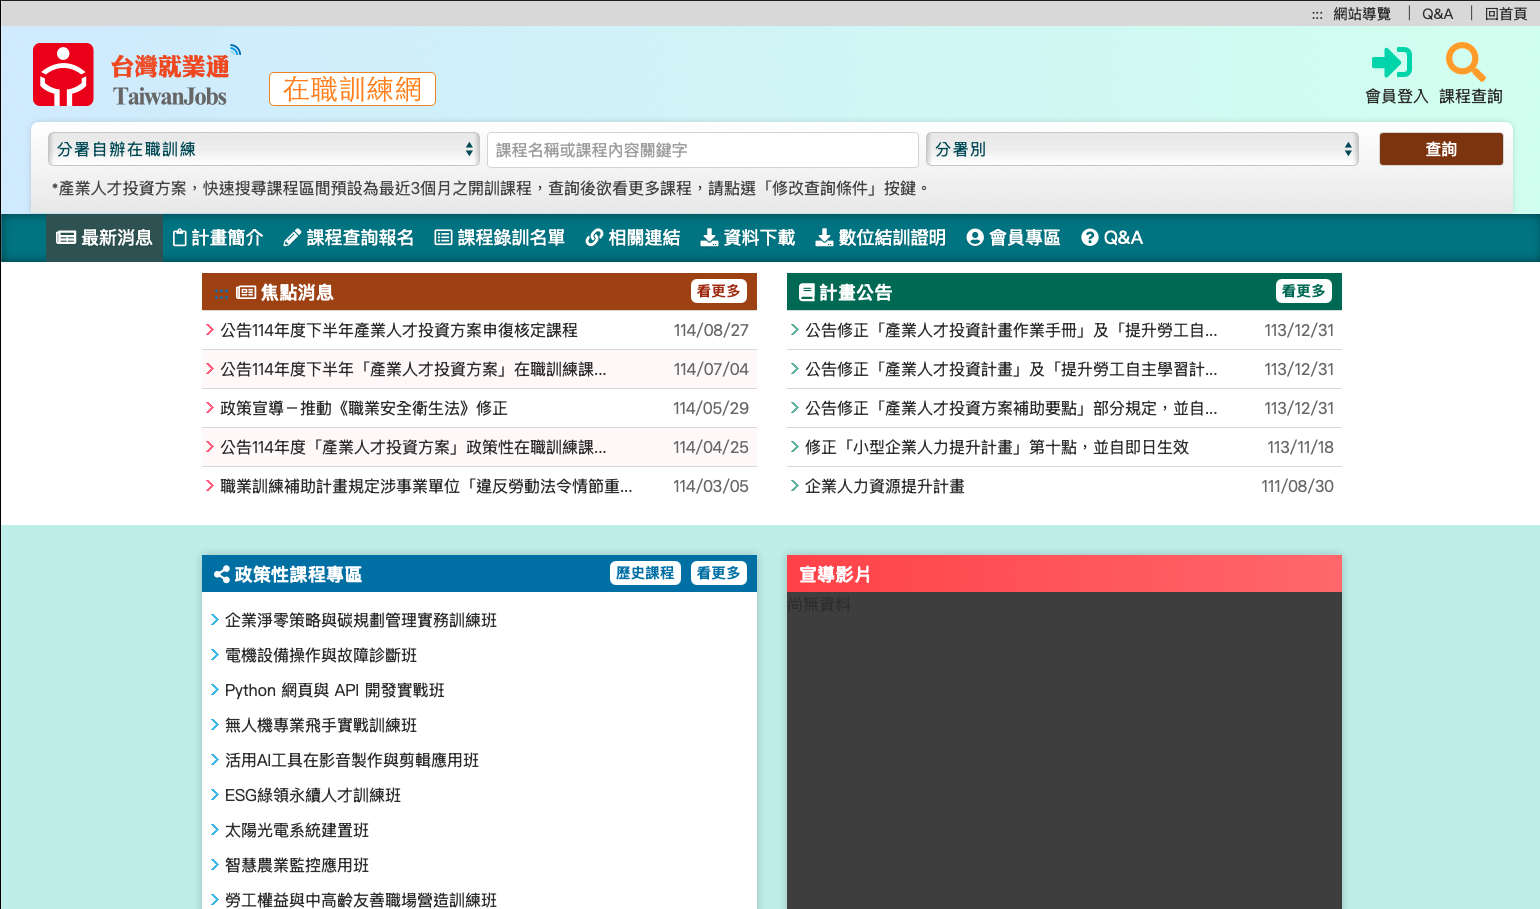This screenshot has height=909, width=1540.
Task: Click the TaiwanJobs red logo
Action: (x=63, y=75)
